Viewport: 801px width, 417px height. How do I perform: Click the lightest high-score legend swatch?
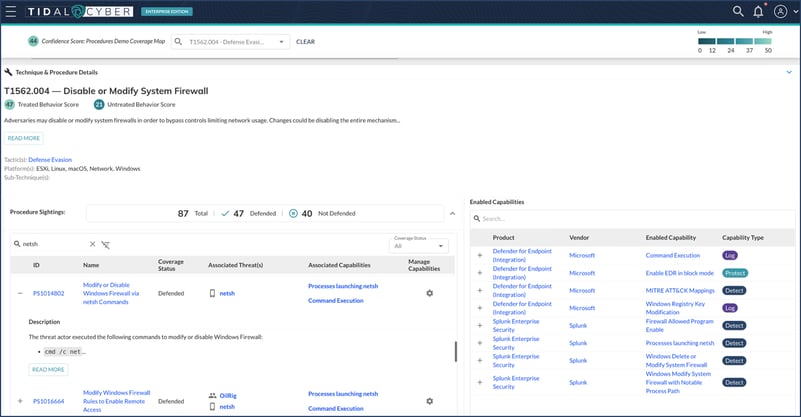click(x=763, y=41)
